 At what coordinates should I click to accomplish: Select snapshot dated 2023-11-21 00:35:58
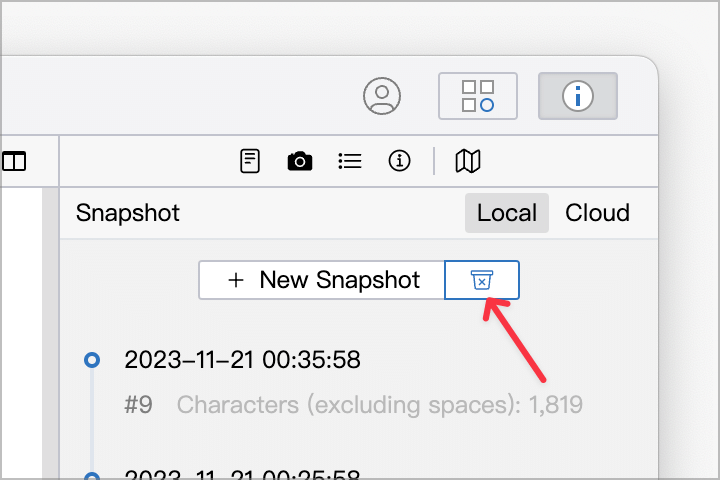[242, 359]
